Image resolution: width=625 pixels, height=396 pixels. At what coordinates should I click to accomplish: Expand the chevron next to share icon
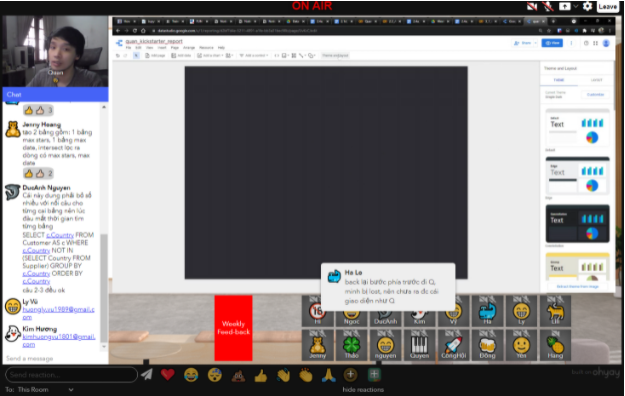[576, 6]
